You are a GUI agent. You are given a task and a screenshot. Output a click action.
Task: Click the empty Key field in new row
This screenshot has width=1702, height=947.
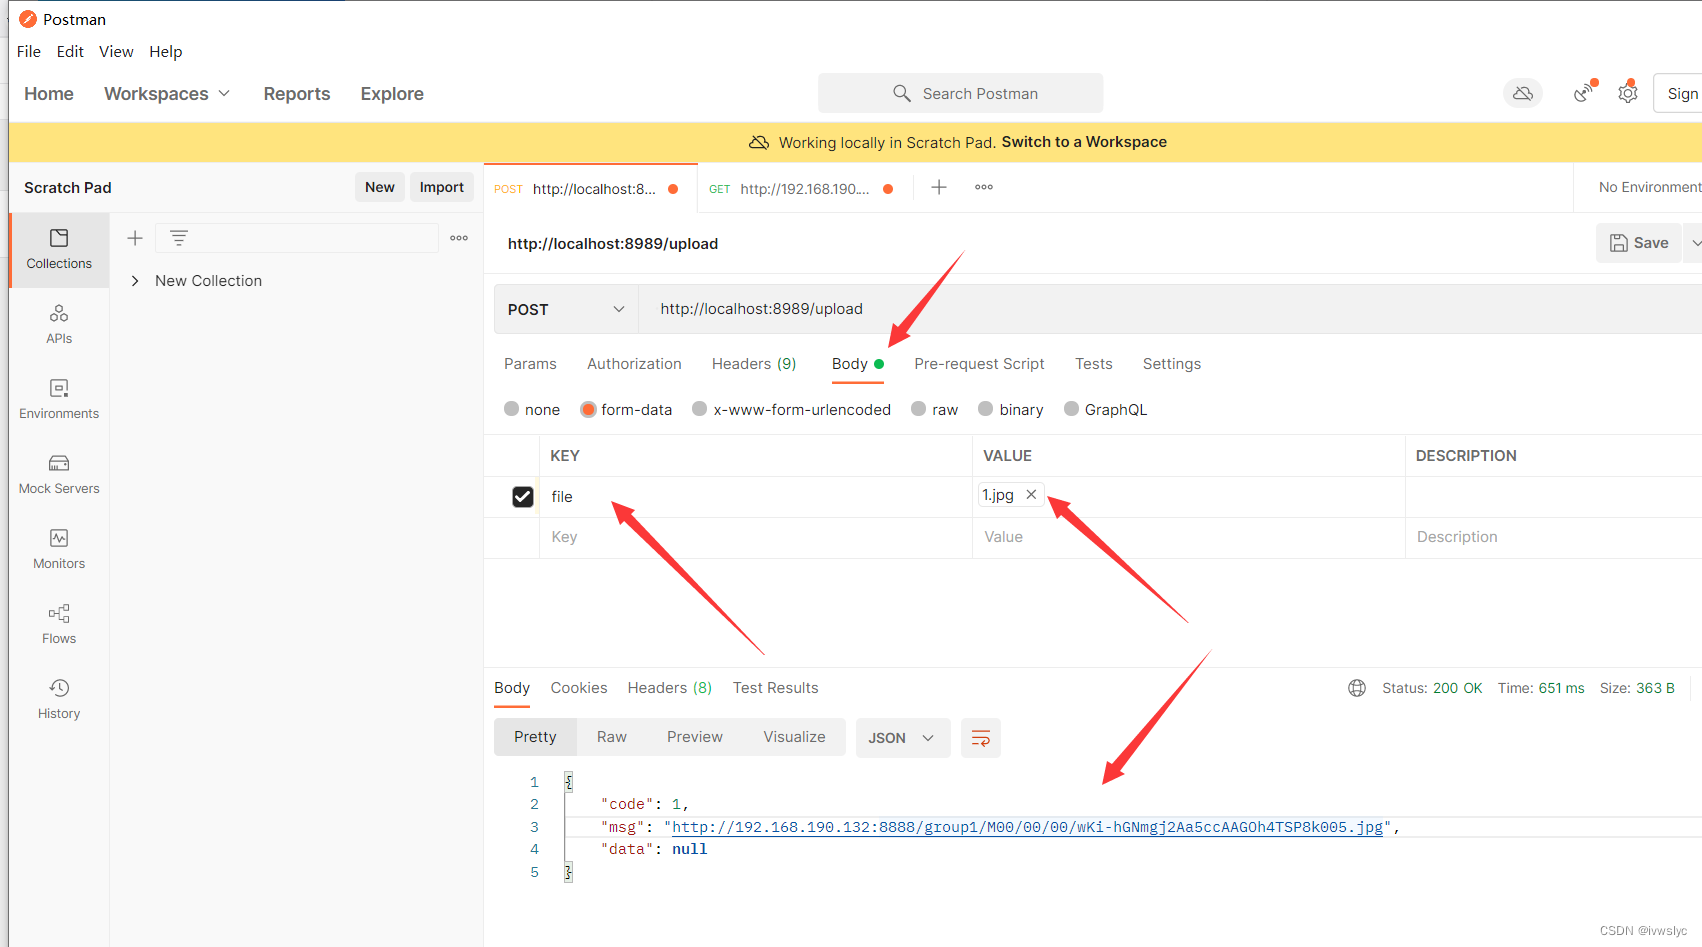(x=756, y=537)
